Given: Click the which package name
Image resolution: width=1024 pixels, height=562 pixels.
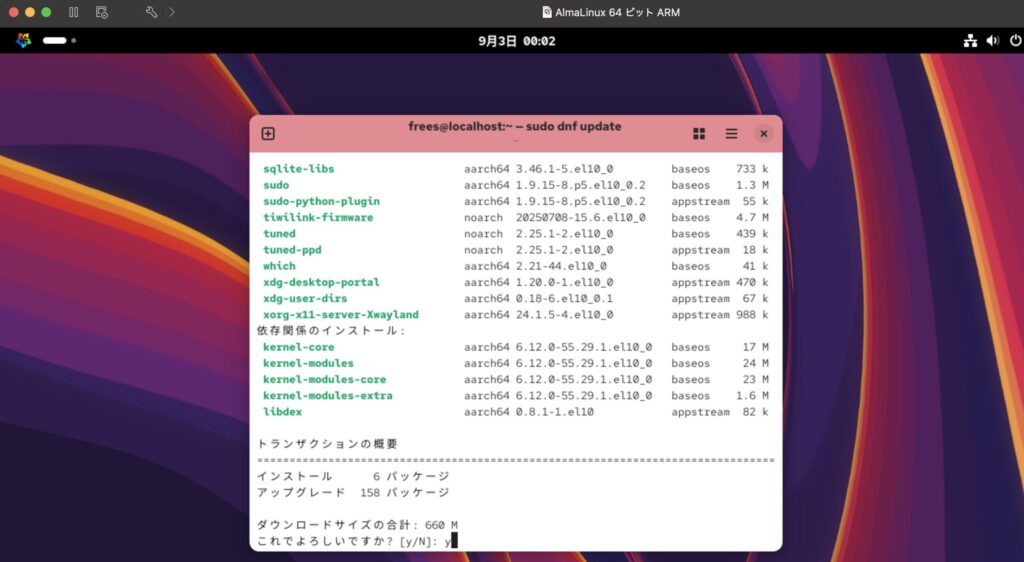Looking at the screenshot, I should click(x=279, y=266).
